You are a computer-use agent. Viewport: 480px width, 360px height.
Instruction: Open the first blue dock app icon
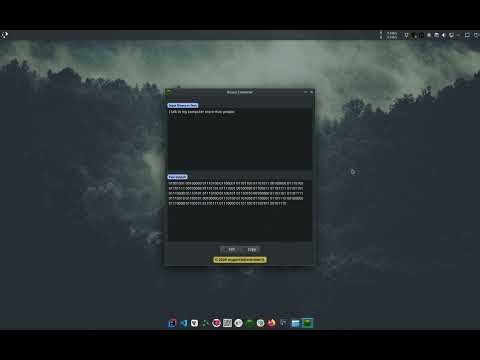tap(172, 323)
